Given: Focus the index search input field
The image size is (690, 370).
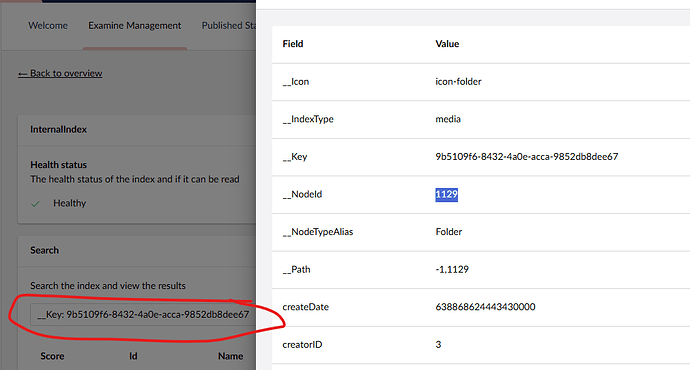Looking at the screenshot, I should pos(143,315).
